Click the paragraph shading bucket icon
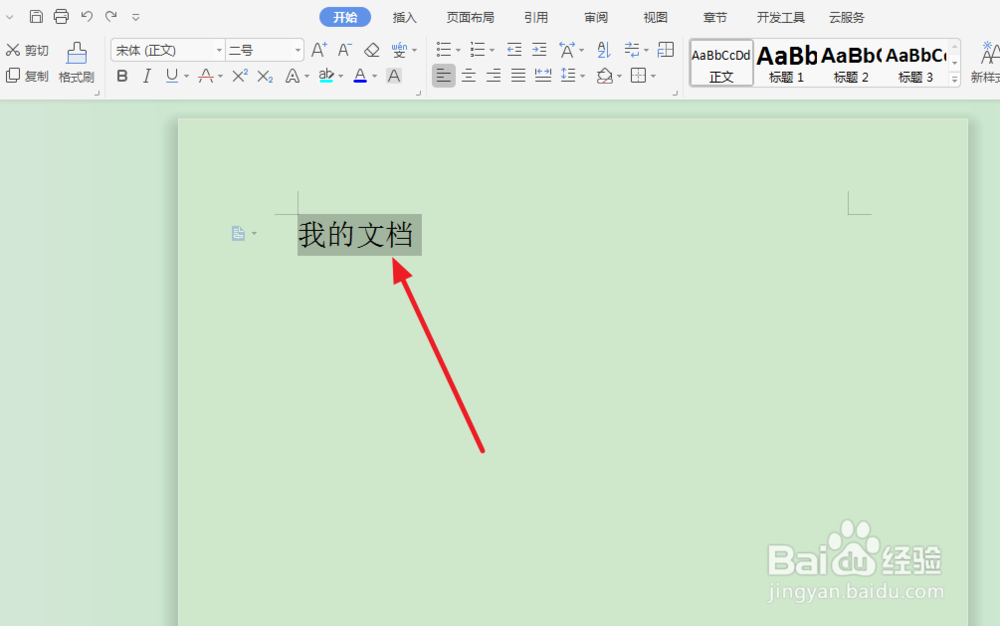 point(604,76)
